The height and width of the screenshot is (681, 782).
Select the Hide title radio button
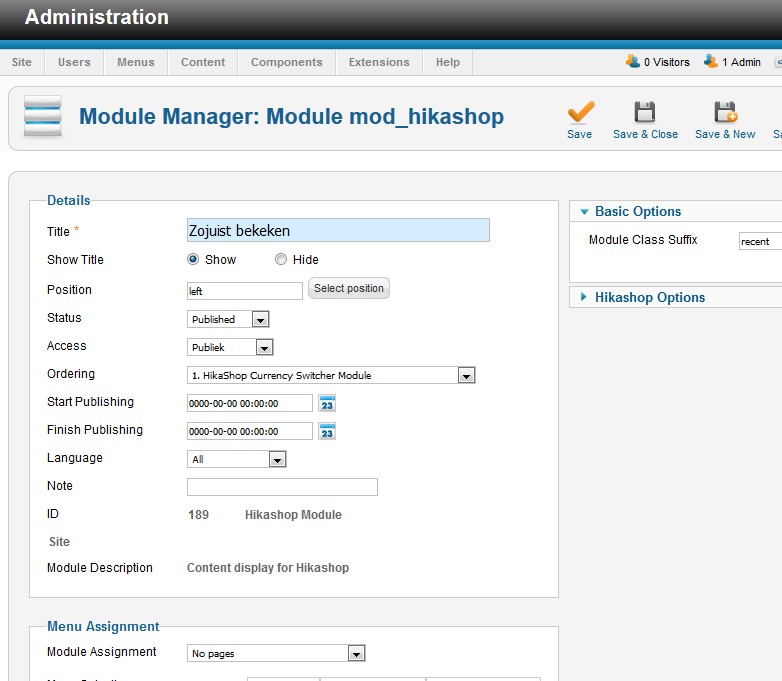281,260
